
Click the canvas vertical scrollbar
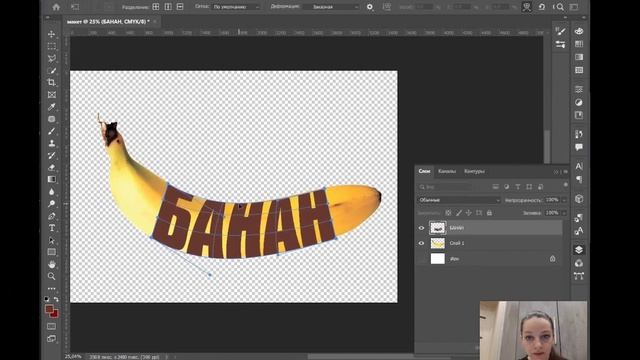coord(547,147)
